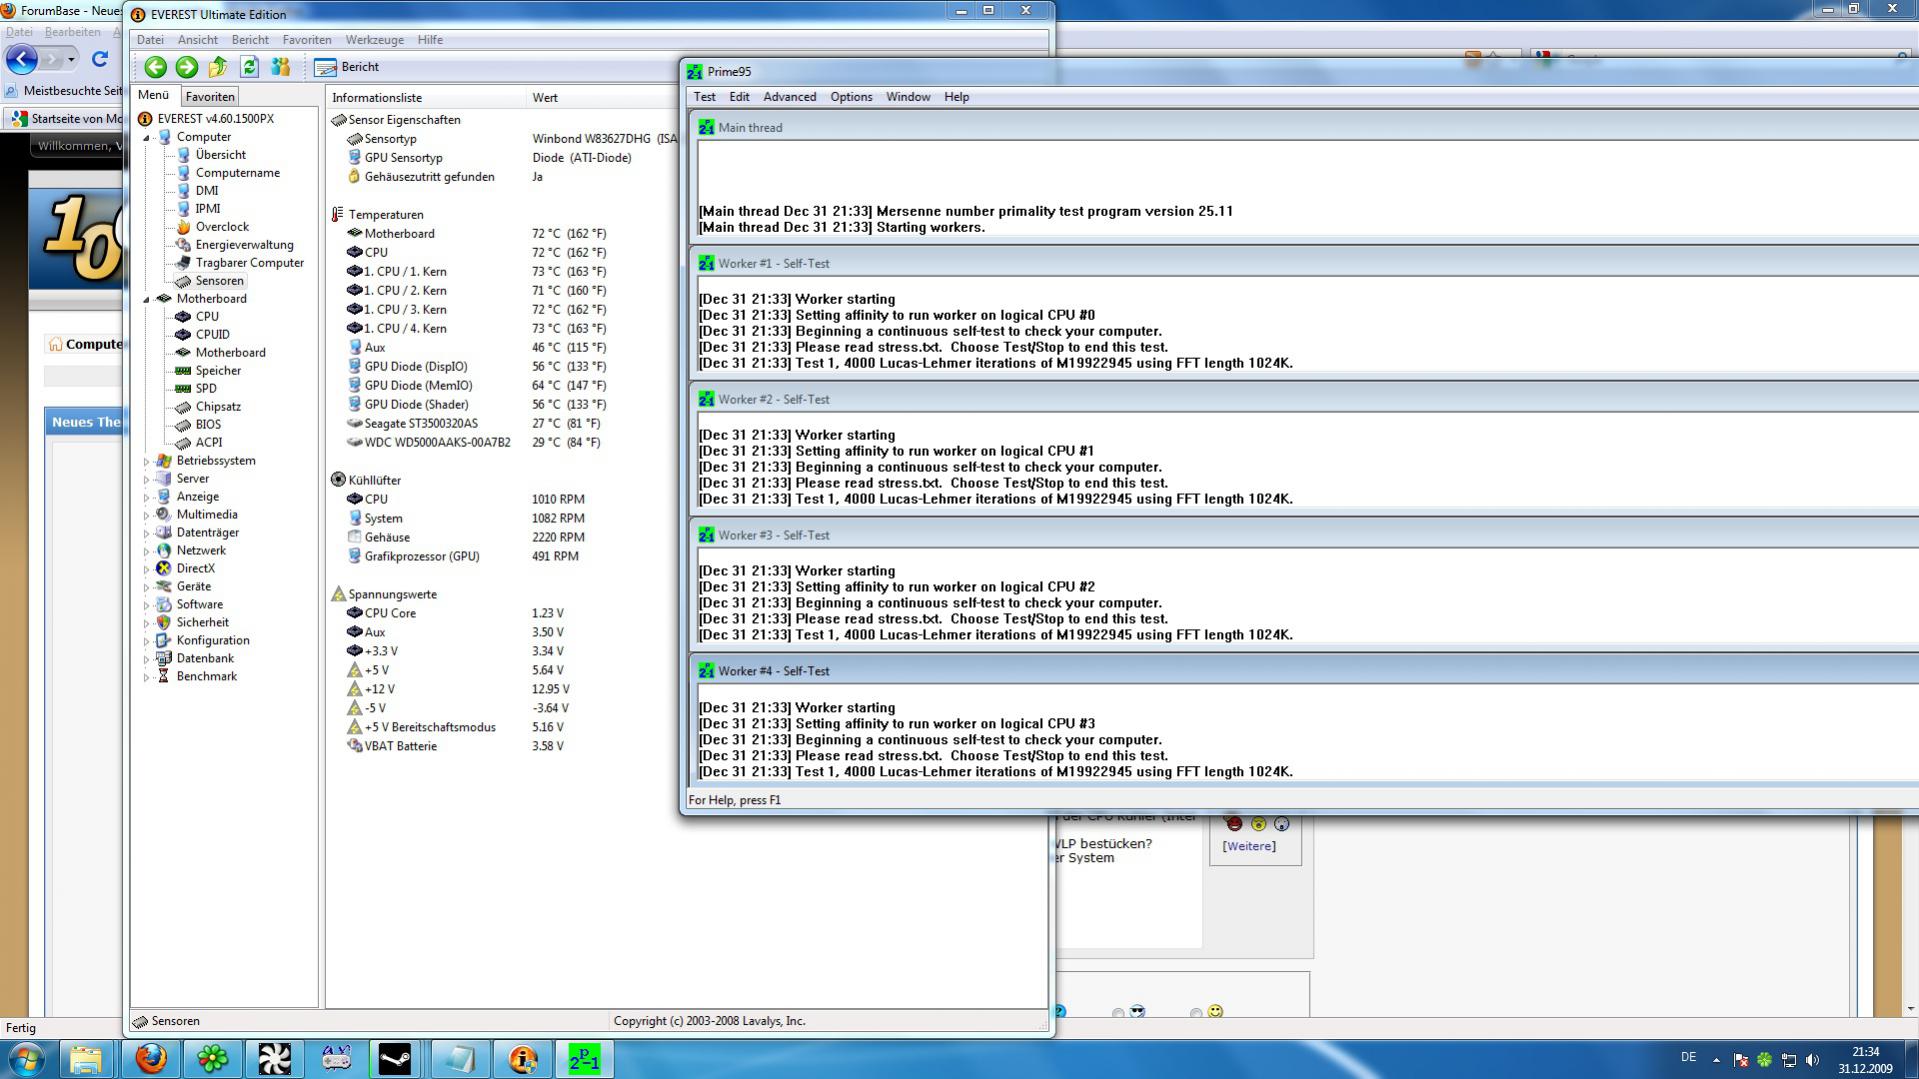Click the EVEREST users toolbar icon

pos(281,67)
